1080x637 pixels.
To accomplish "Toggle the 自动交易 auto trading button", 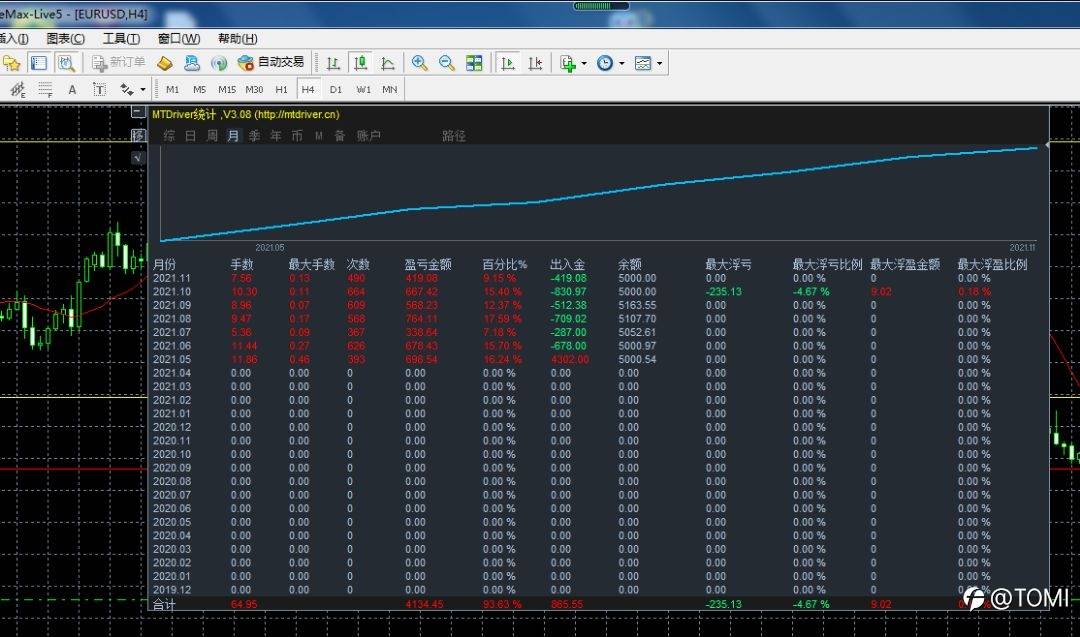I will click(x=270, y=62).
